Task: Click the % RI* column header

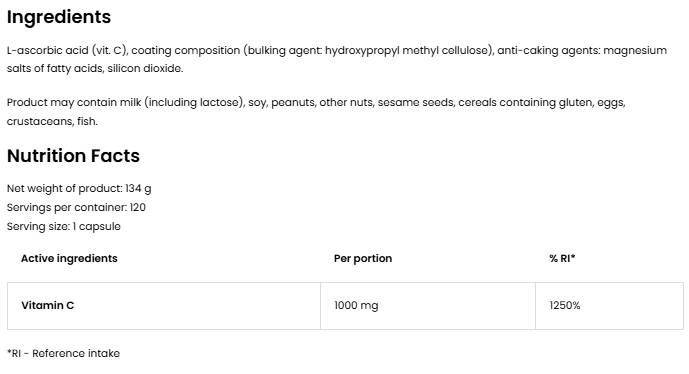Action: point(562,258)
